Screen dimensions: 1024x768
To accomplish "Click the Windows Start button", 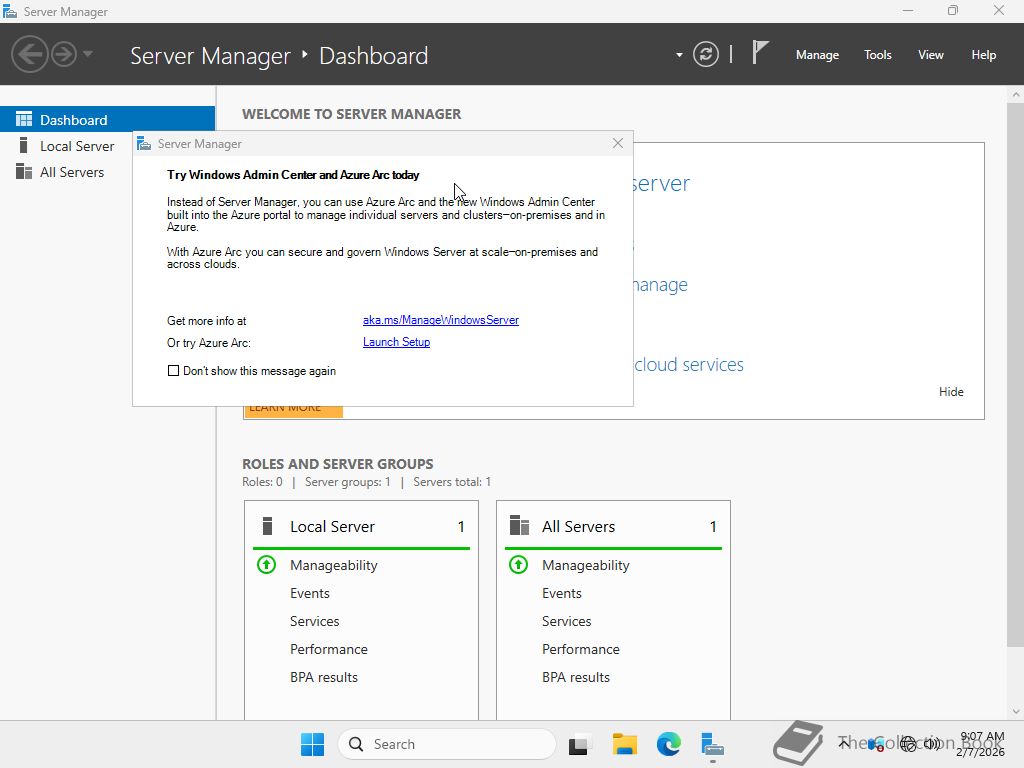I will [312, 744].
